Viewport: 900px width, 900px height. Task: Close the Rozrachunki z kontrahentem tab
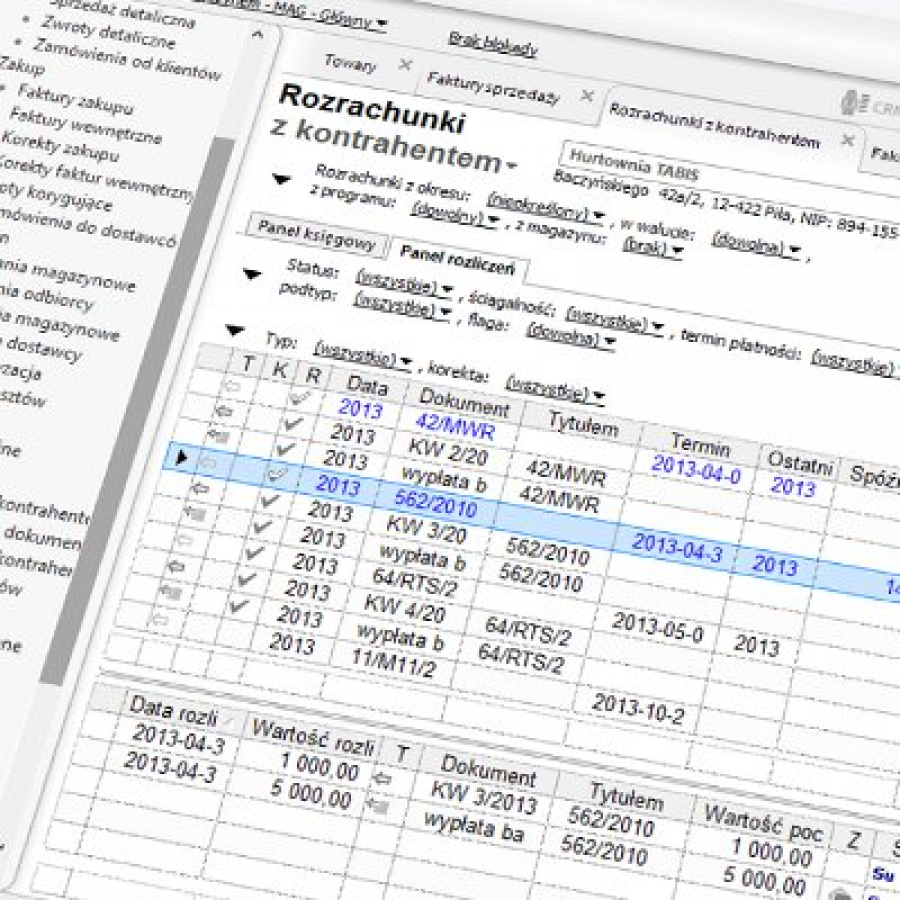coord(848,139)
